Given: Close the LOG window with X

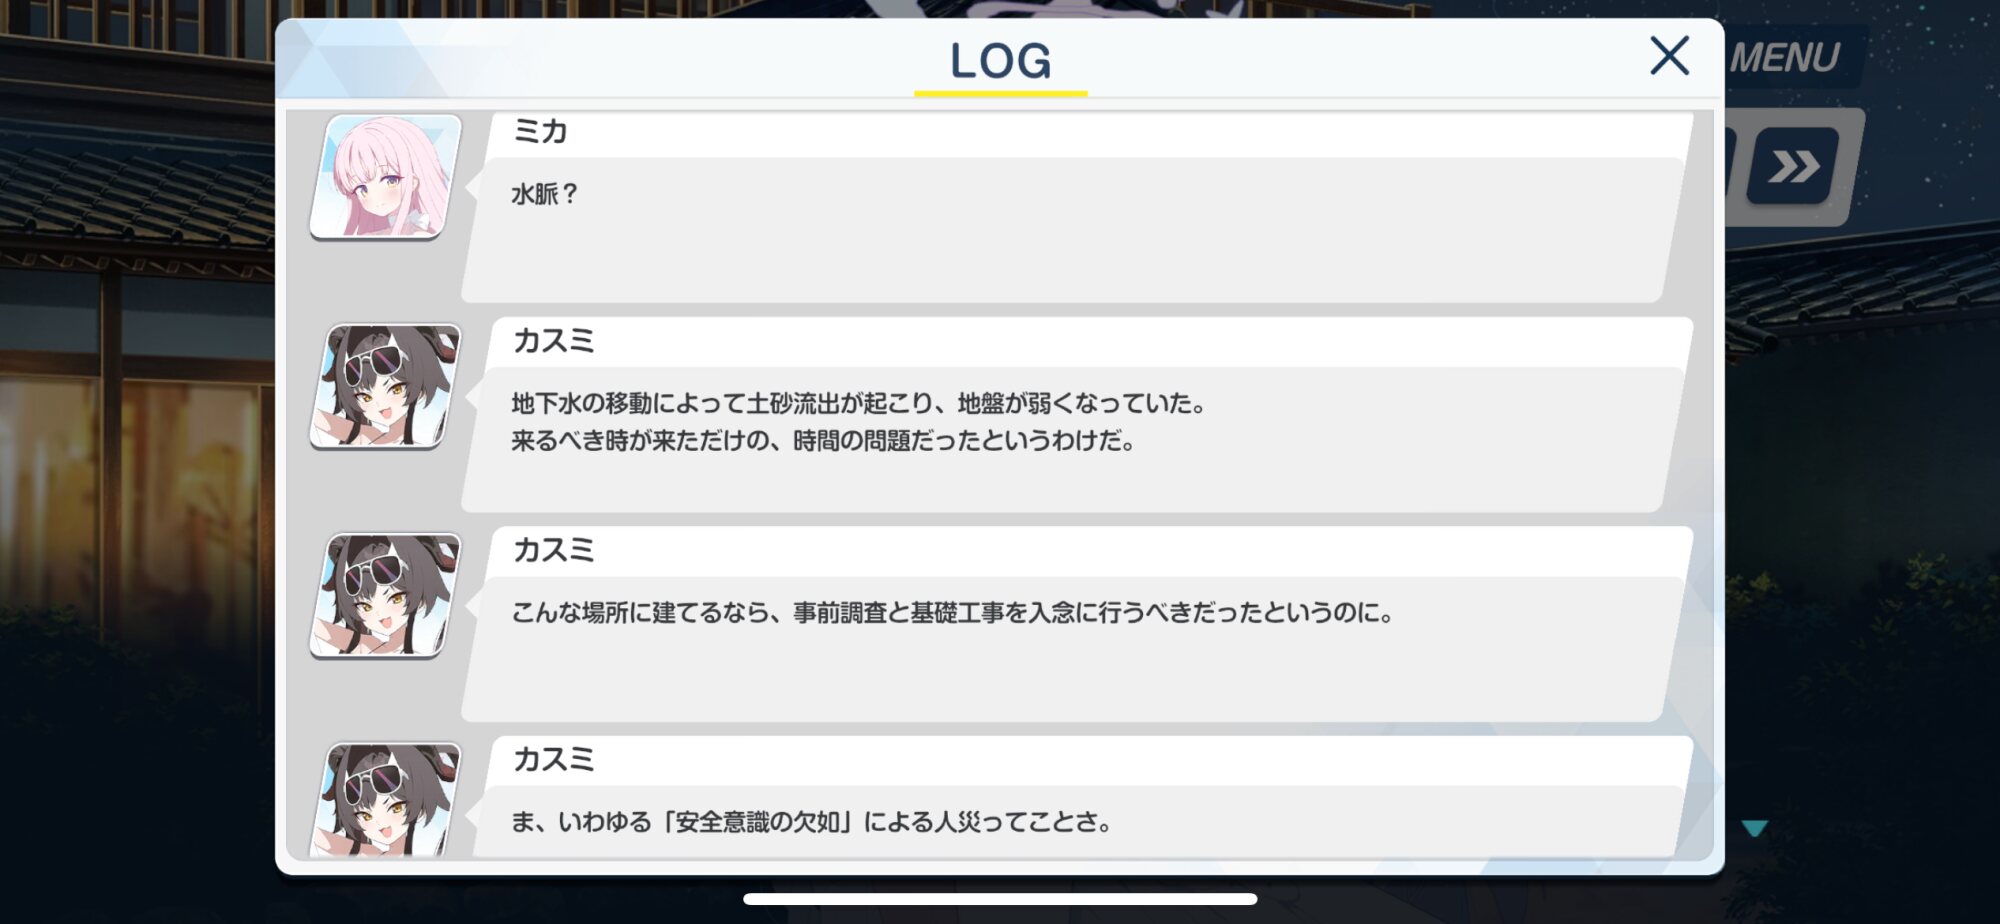Looking at the screenshot, I should pyautogui.click(x=1669, y=56).
